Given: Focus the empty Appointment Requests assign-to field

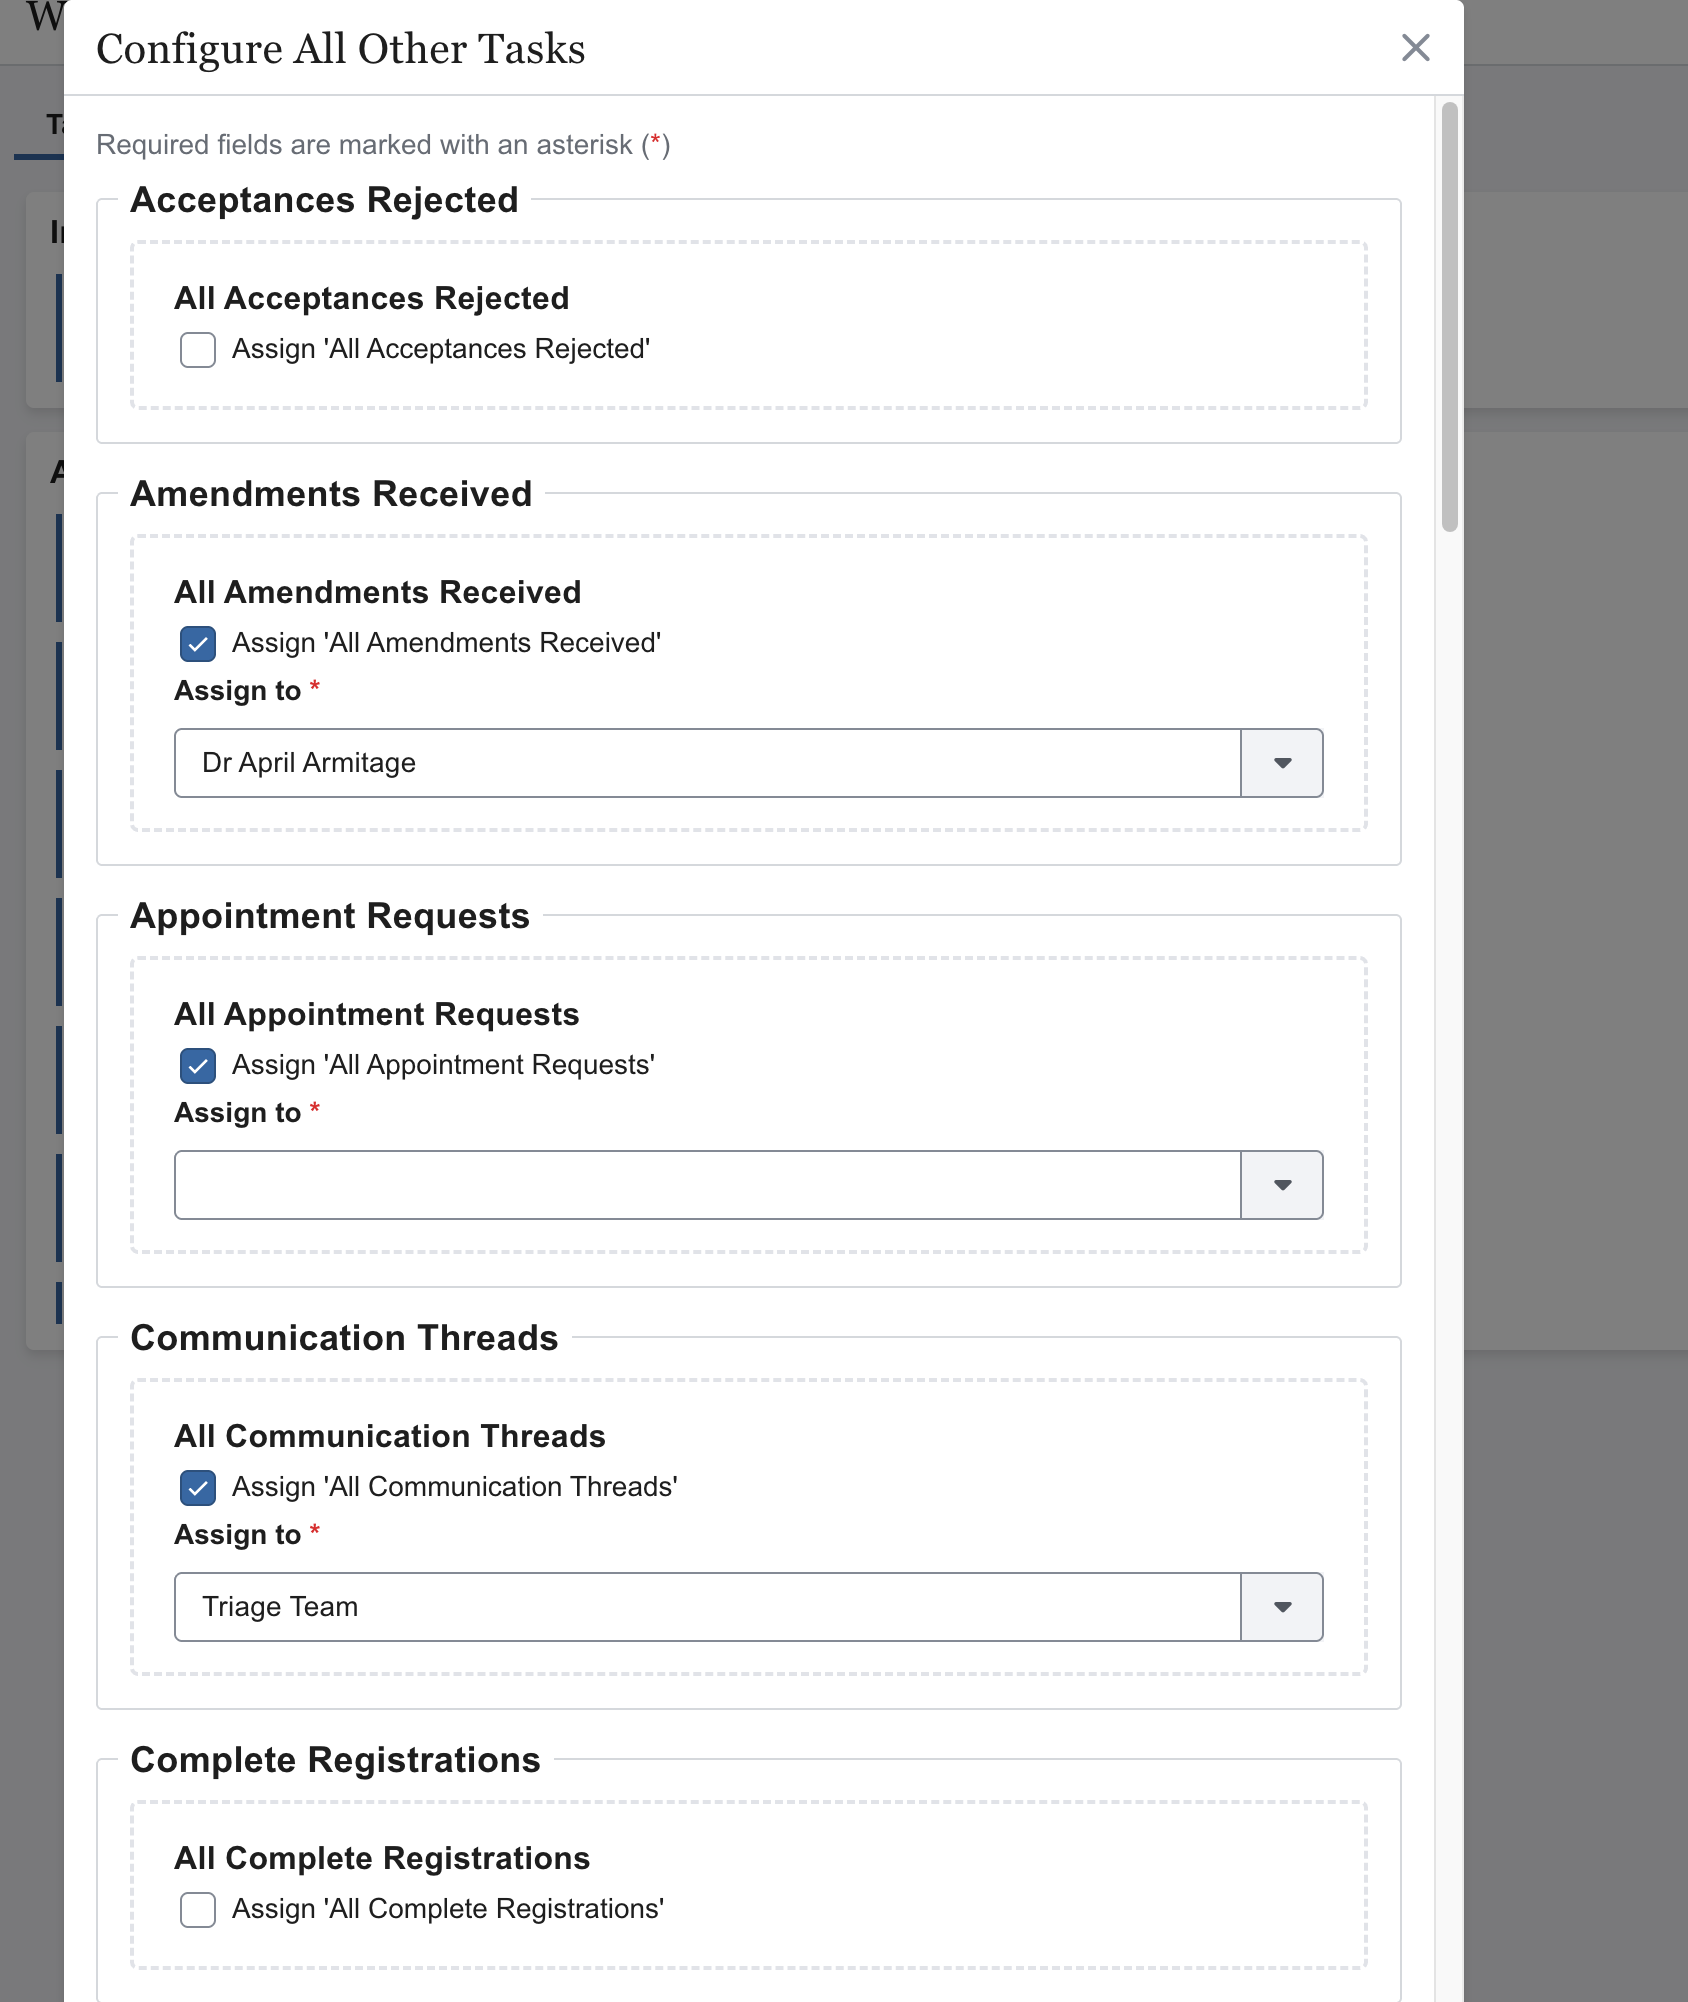Looking at the screenshot, I should click(x=706, y=1185).
